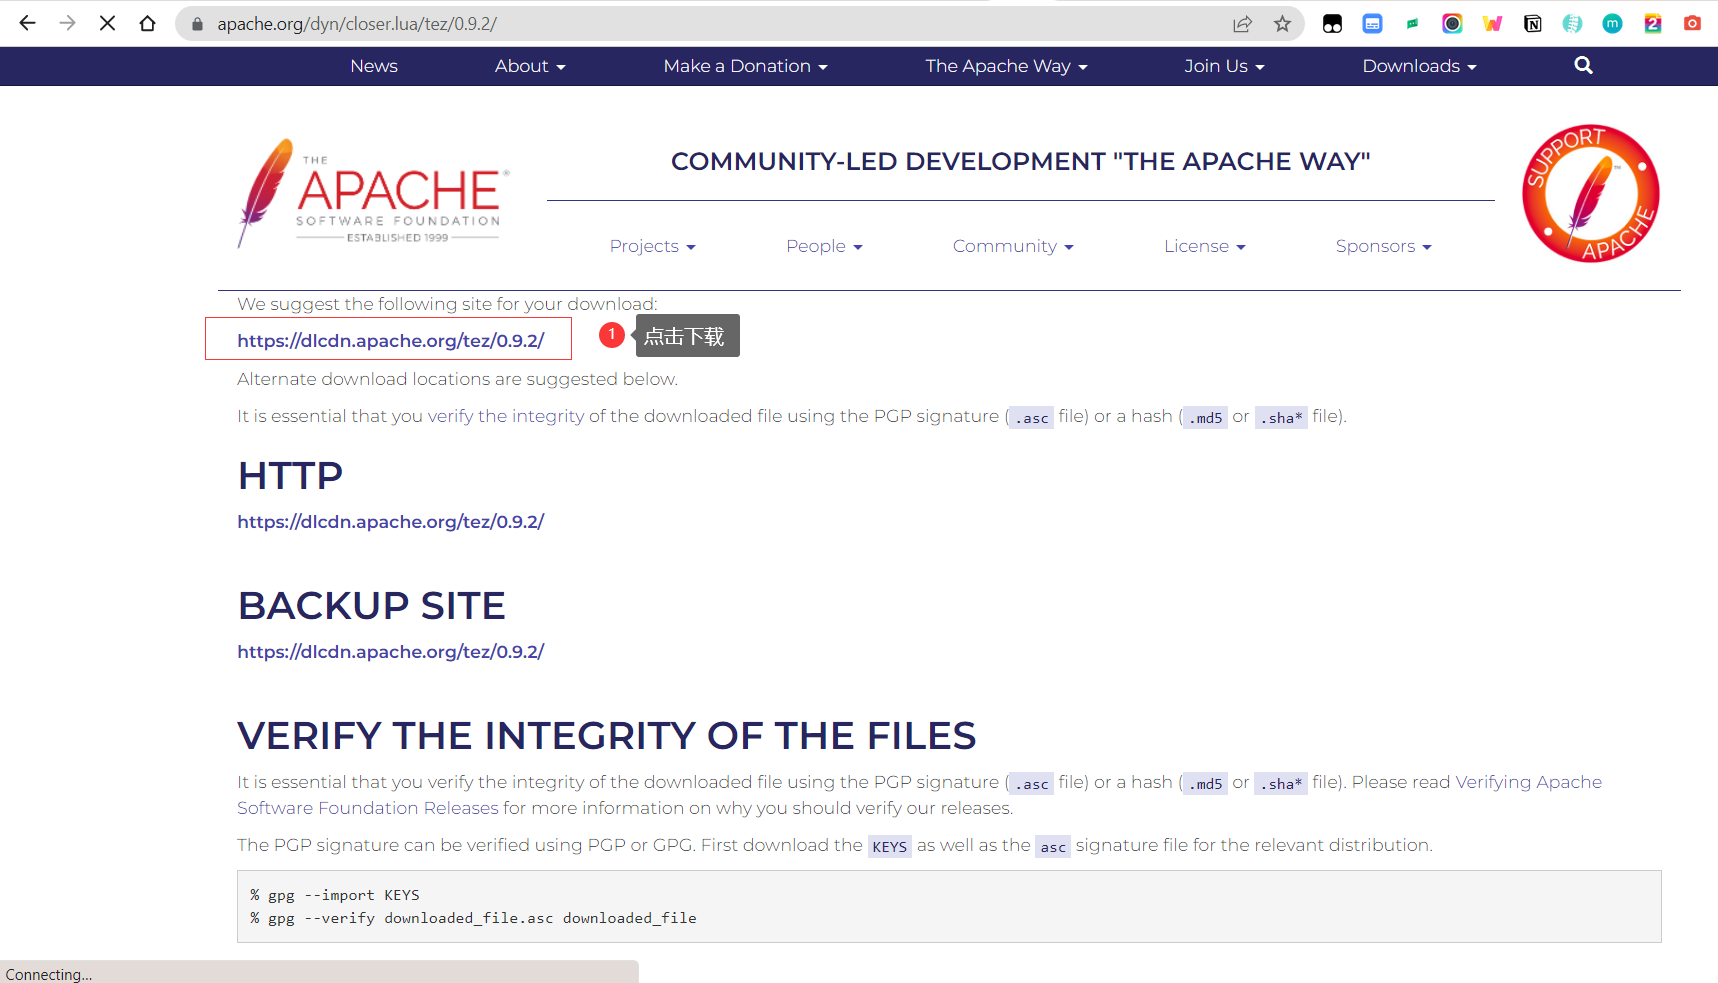
Task: Open the green chat bubble extension
Action: [x=1412, y=24]
